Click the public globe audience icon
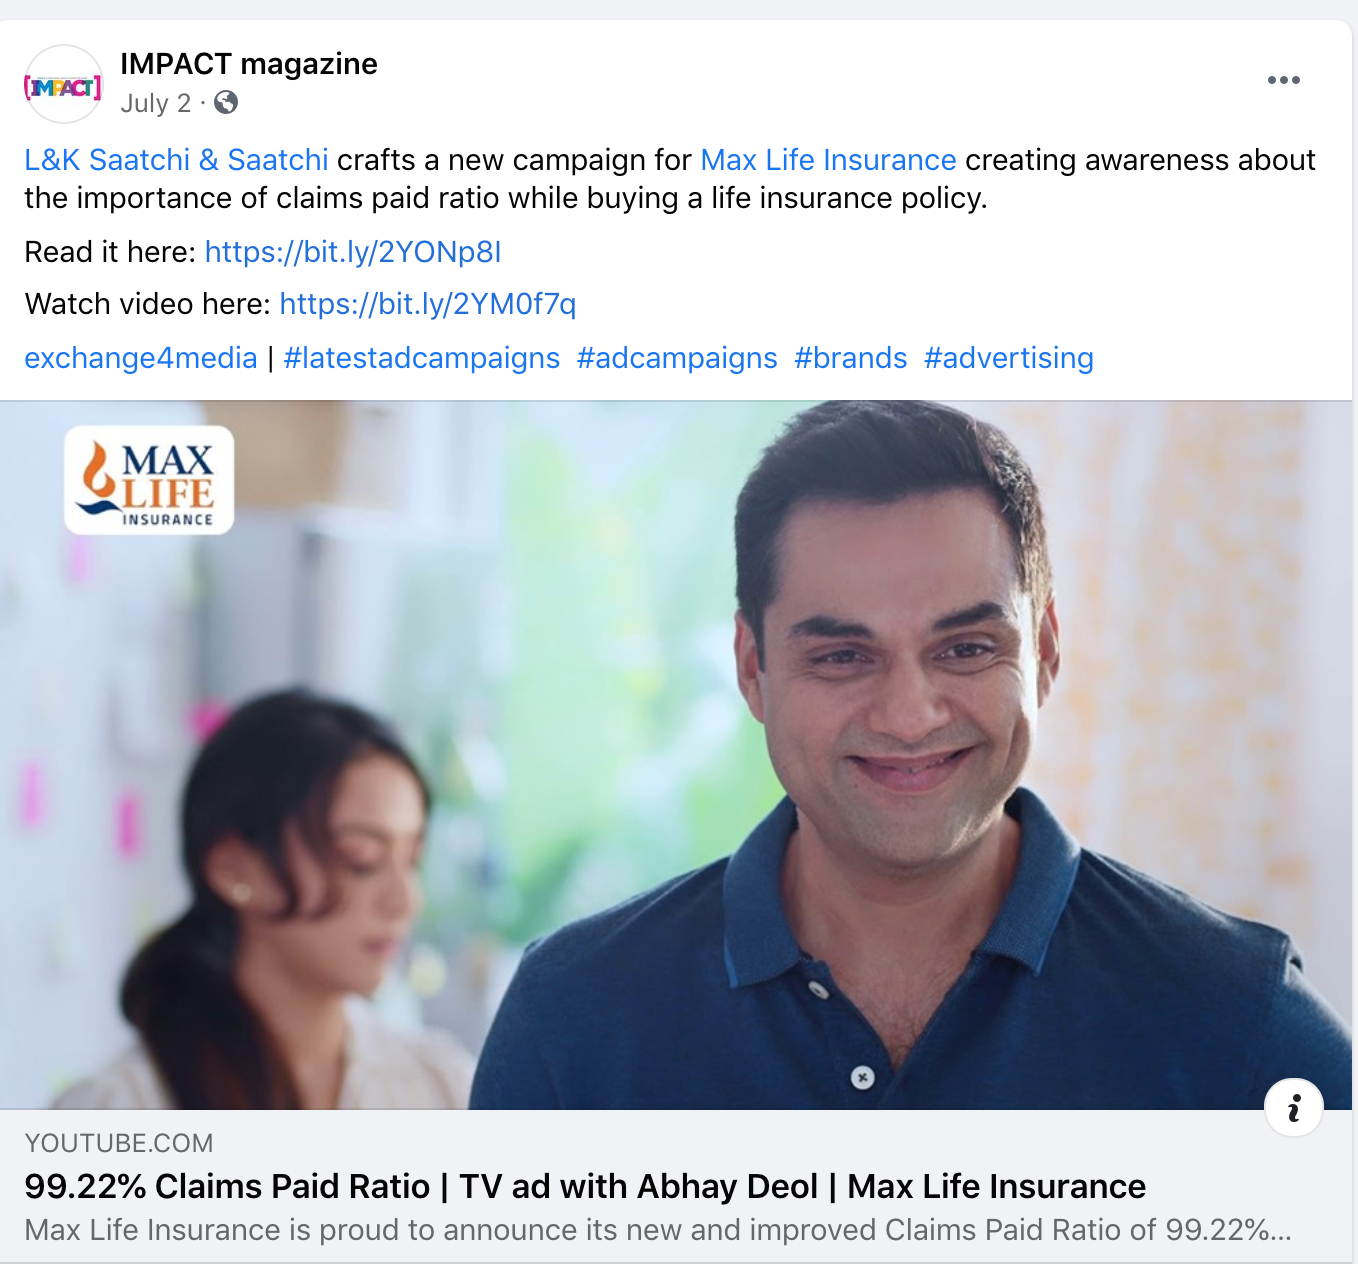 click(226, 102)
